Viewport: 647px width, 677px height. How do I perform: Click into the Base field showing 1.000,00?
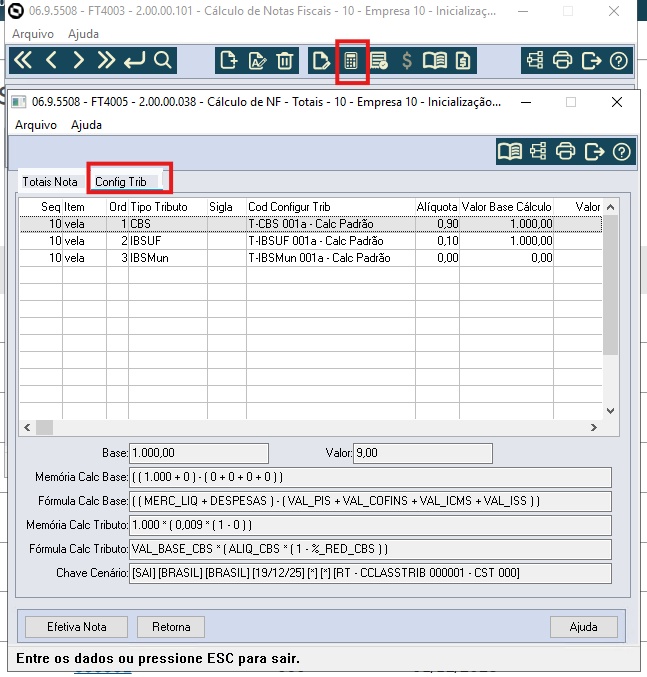[x=199, y=453]
